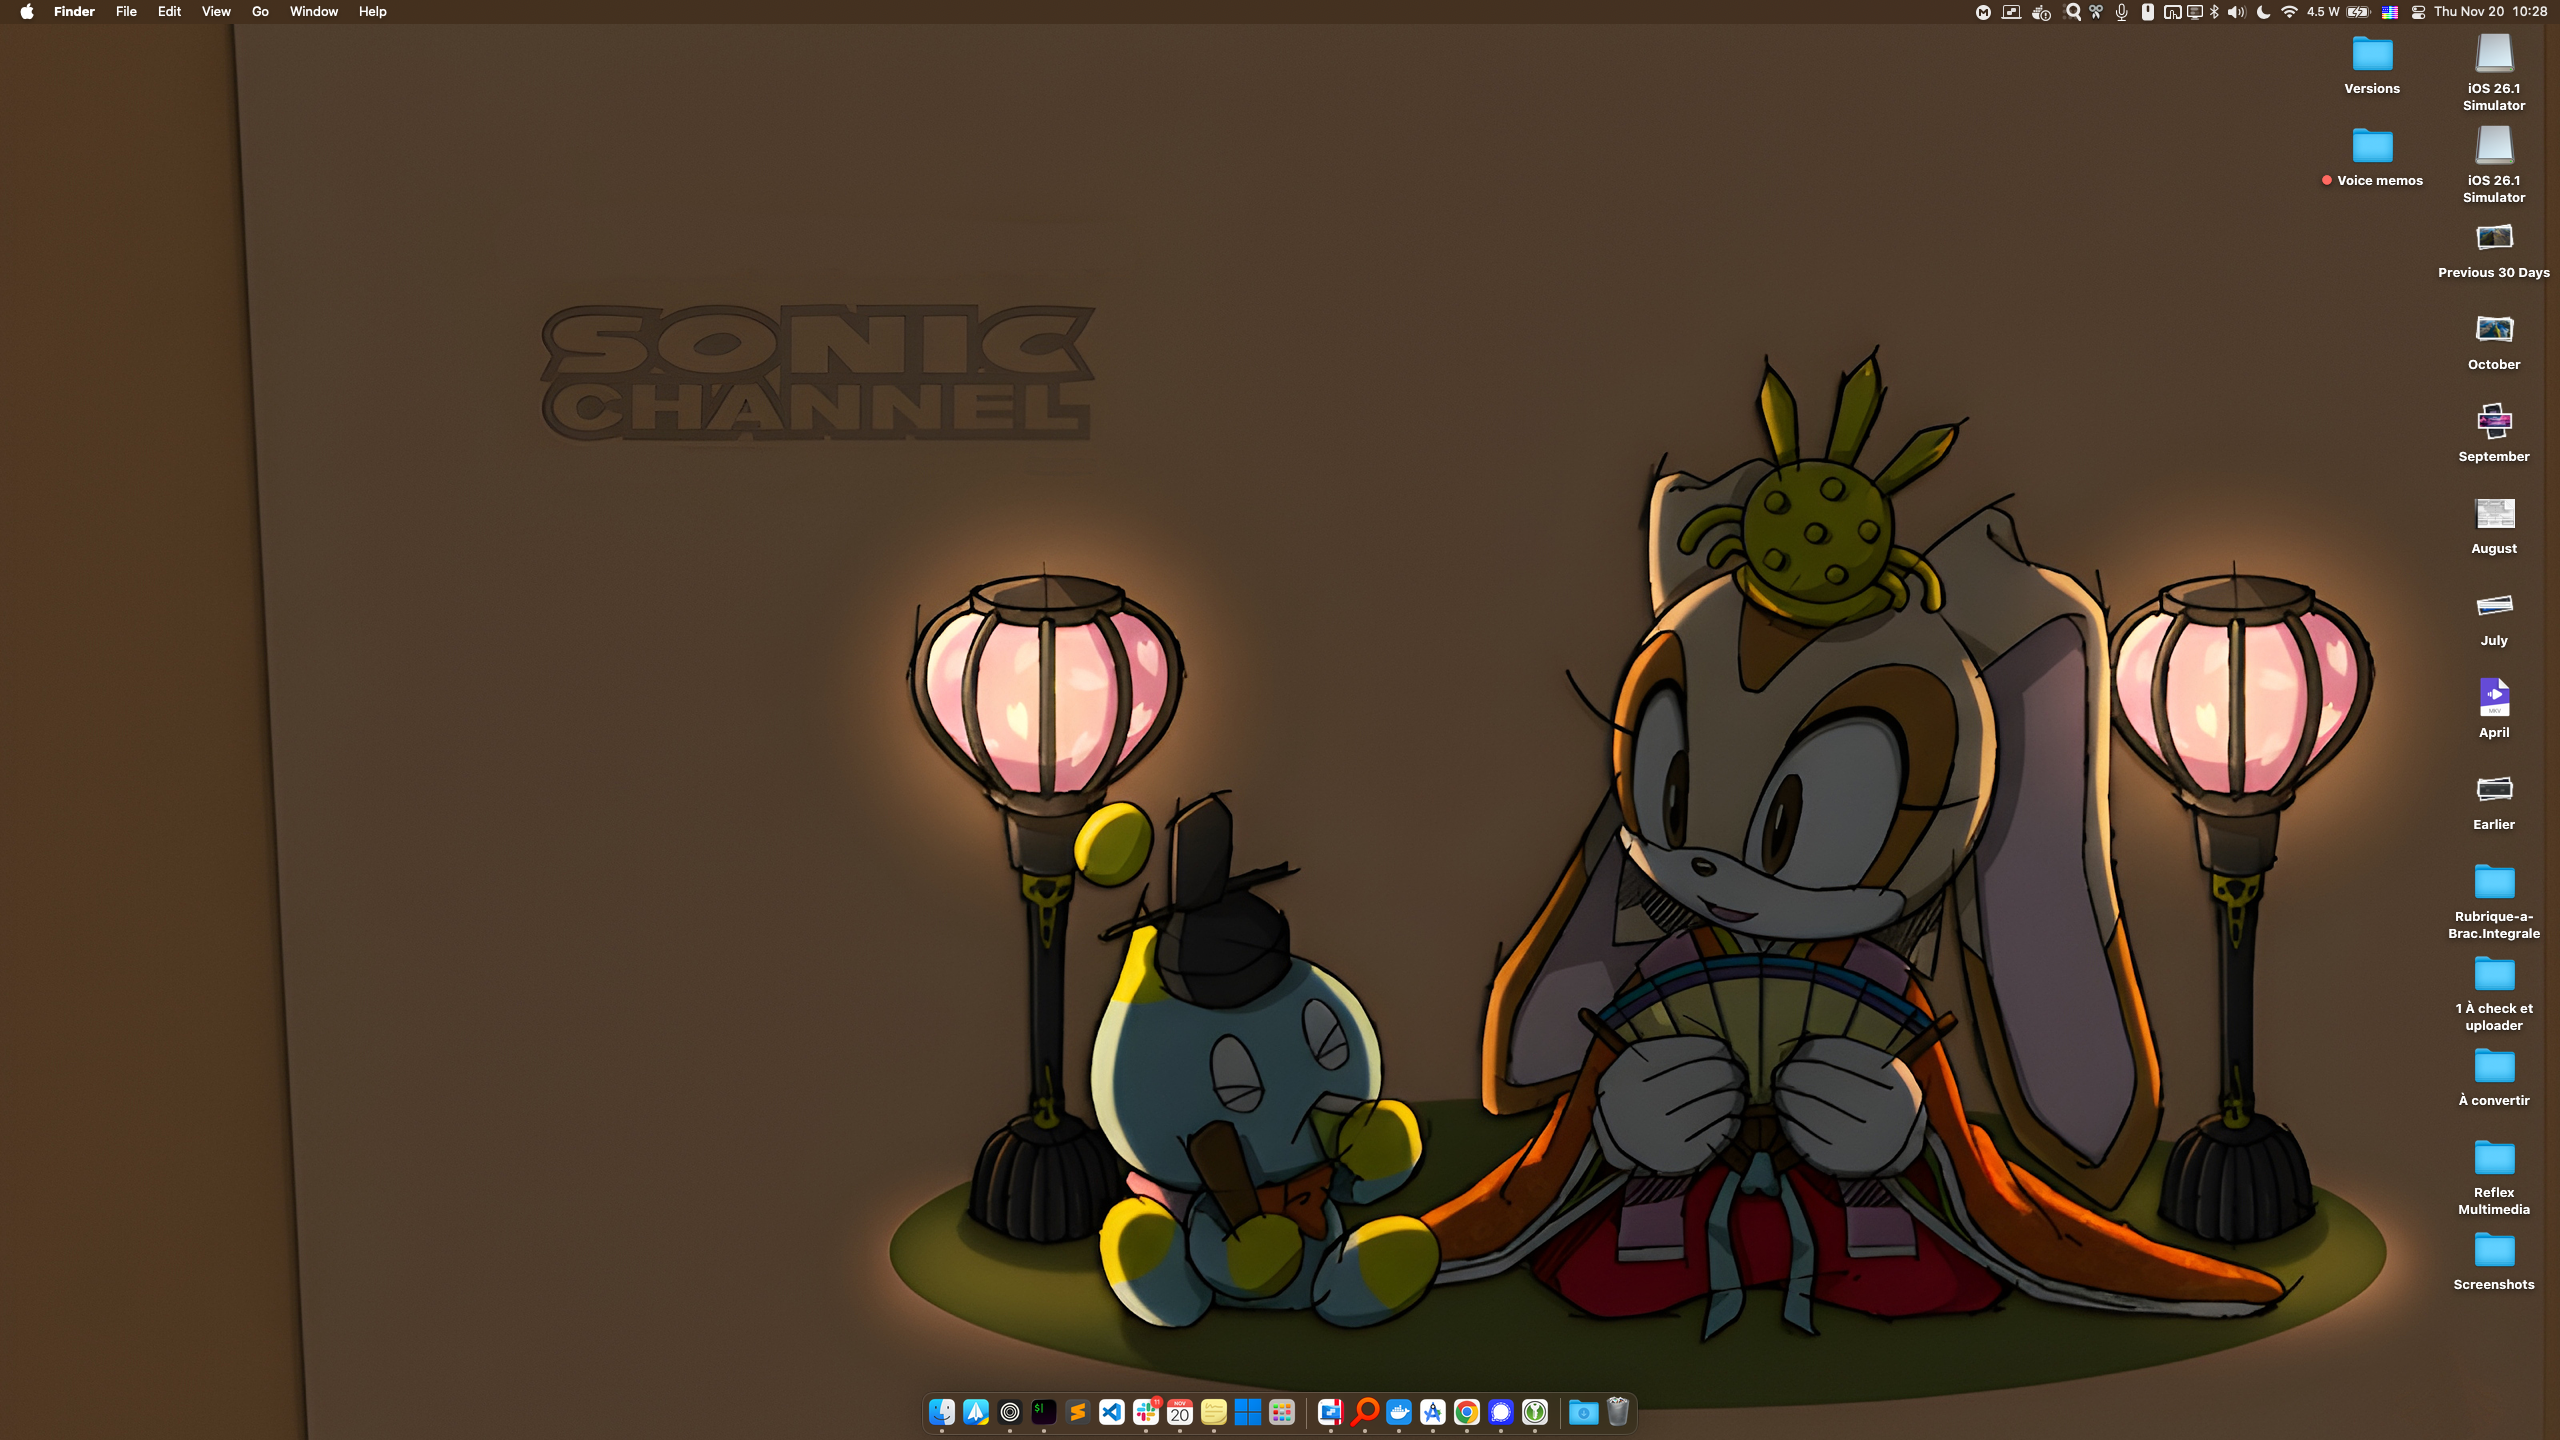Open Google Chrome from the Dock
Screen dimensions: 2560x1440
[1467, 1412]
